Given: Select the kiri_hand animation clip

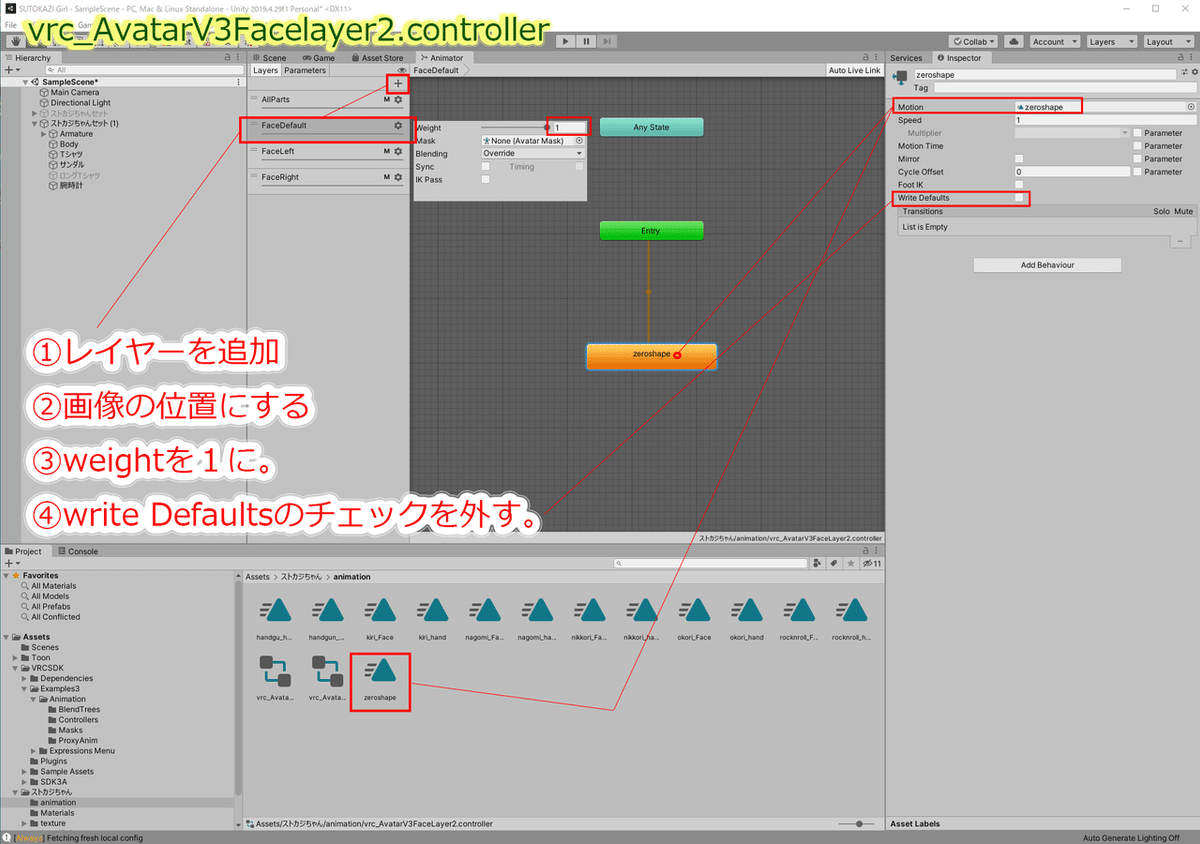Looking at the screenshot, I should [432, 617].
